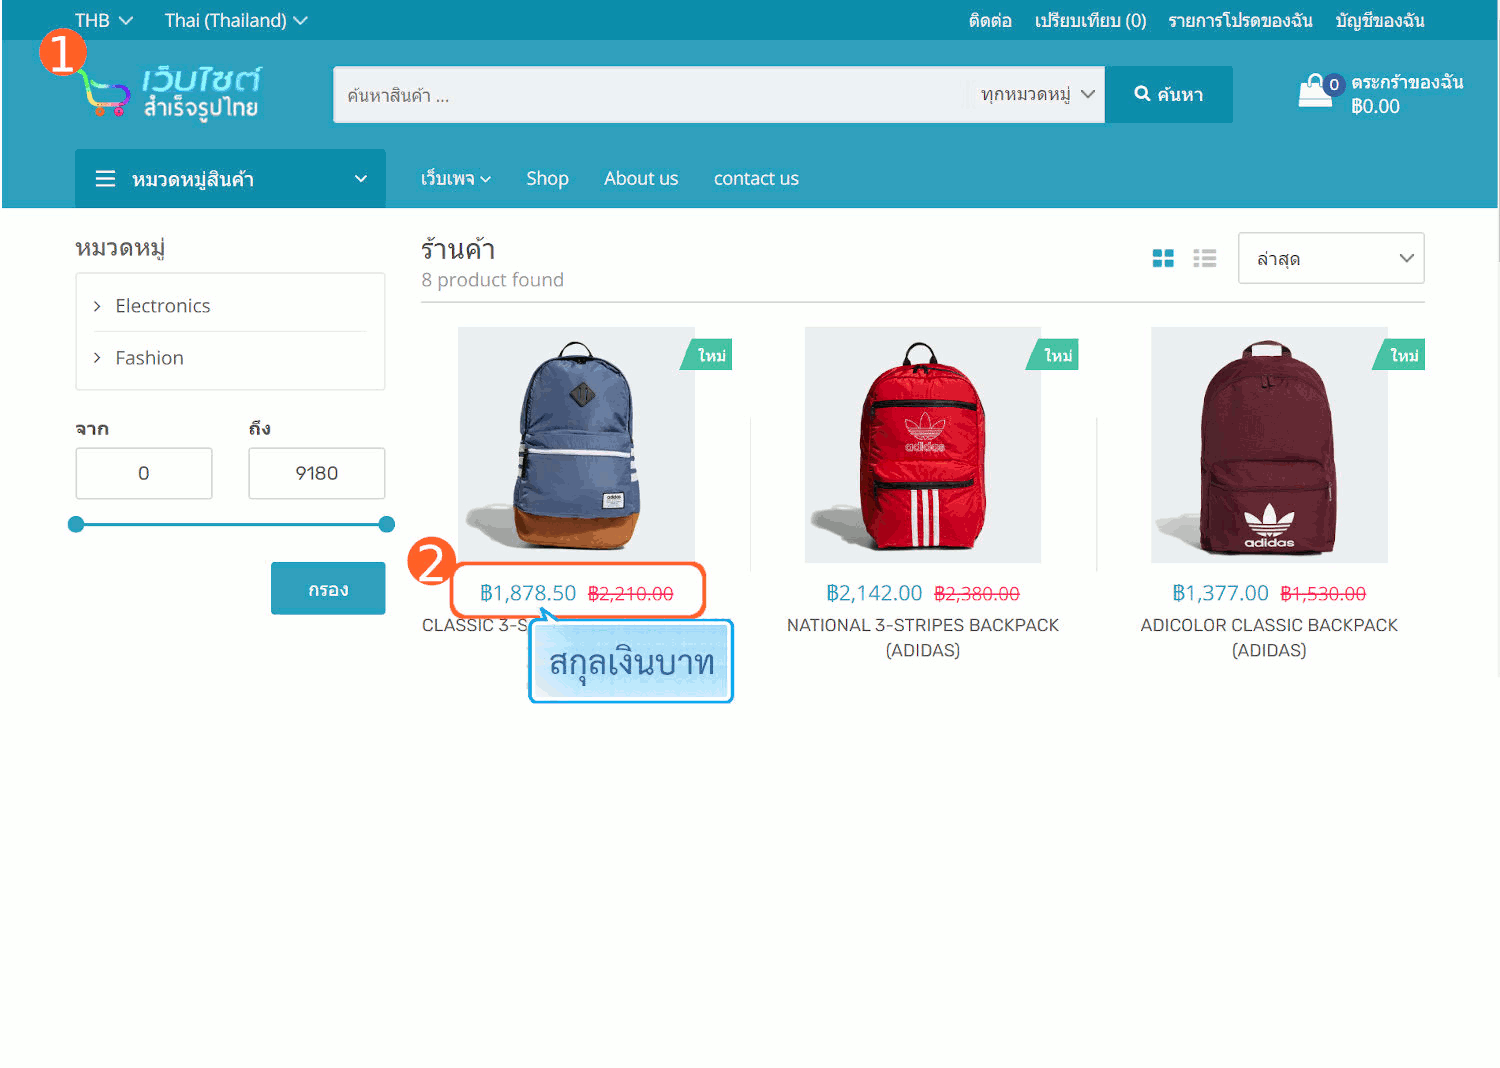Open รายการโปรดของฉัน wishlist link
This screenshot has height=1068, width=1500.
1240,20
